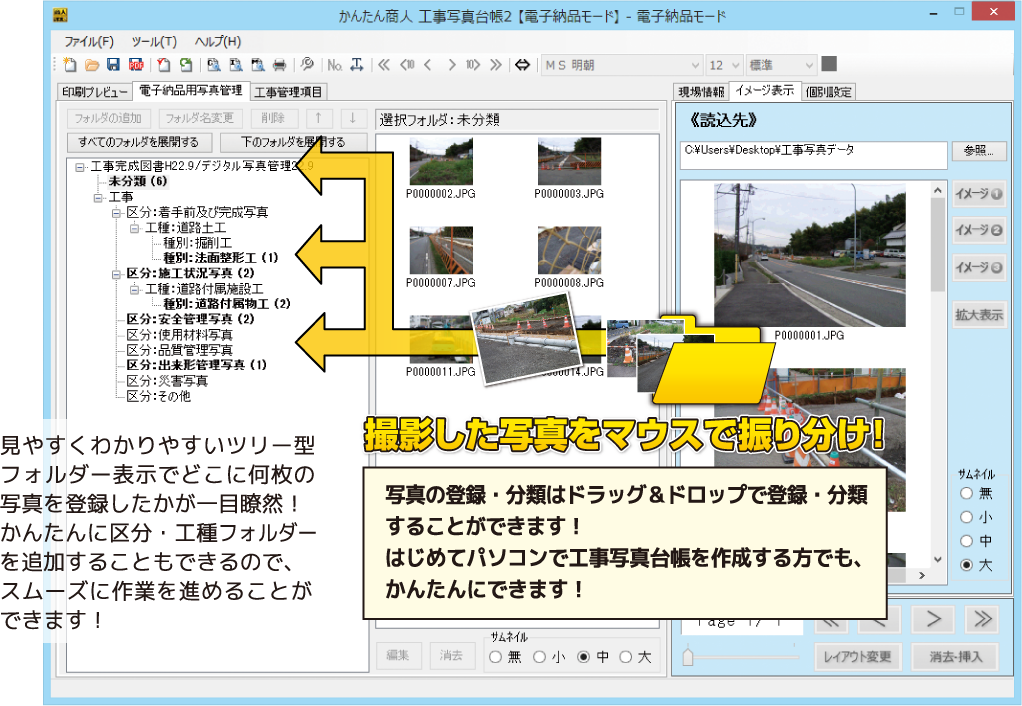Click the No. numbering toolbar icon
Image resolution: width=1022 pixels, height=706 pixels.
[x=334, y=65]
